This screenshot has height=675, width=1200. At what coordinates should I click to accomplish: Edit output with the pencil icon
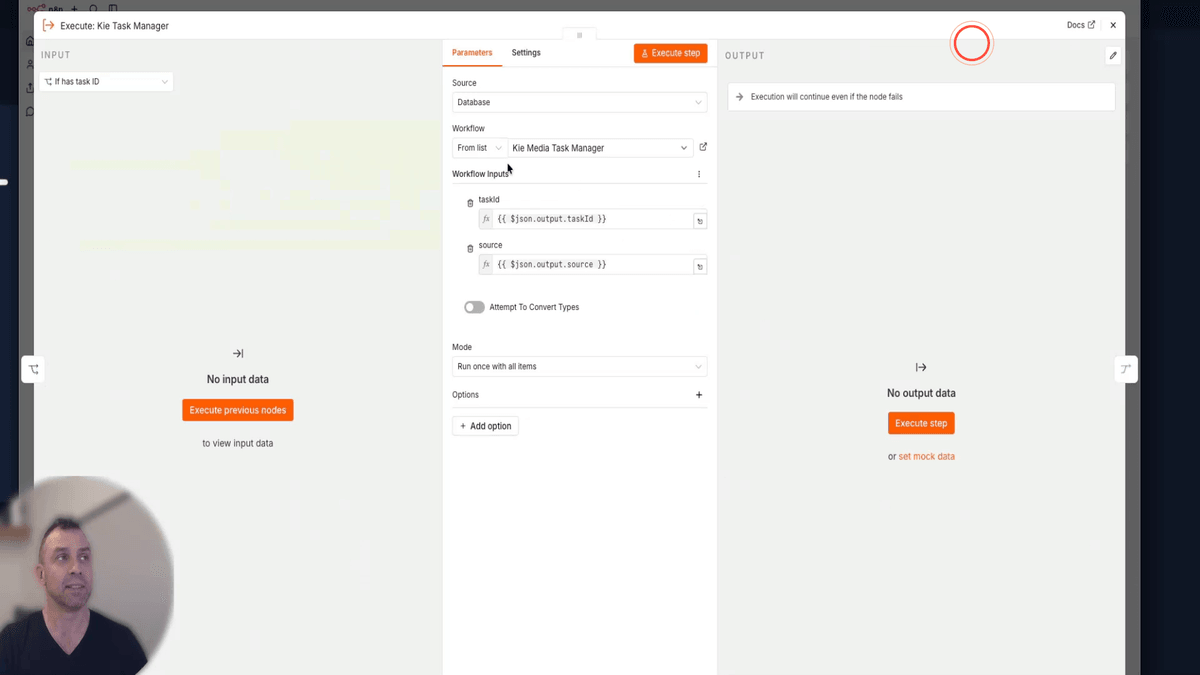click(1113, 56)
